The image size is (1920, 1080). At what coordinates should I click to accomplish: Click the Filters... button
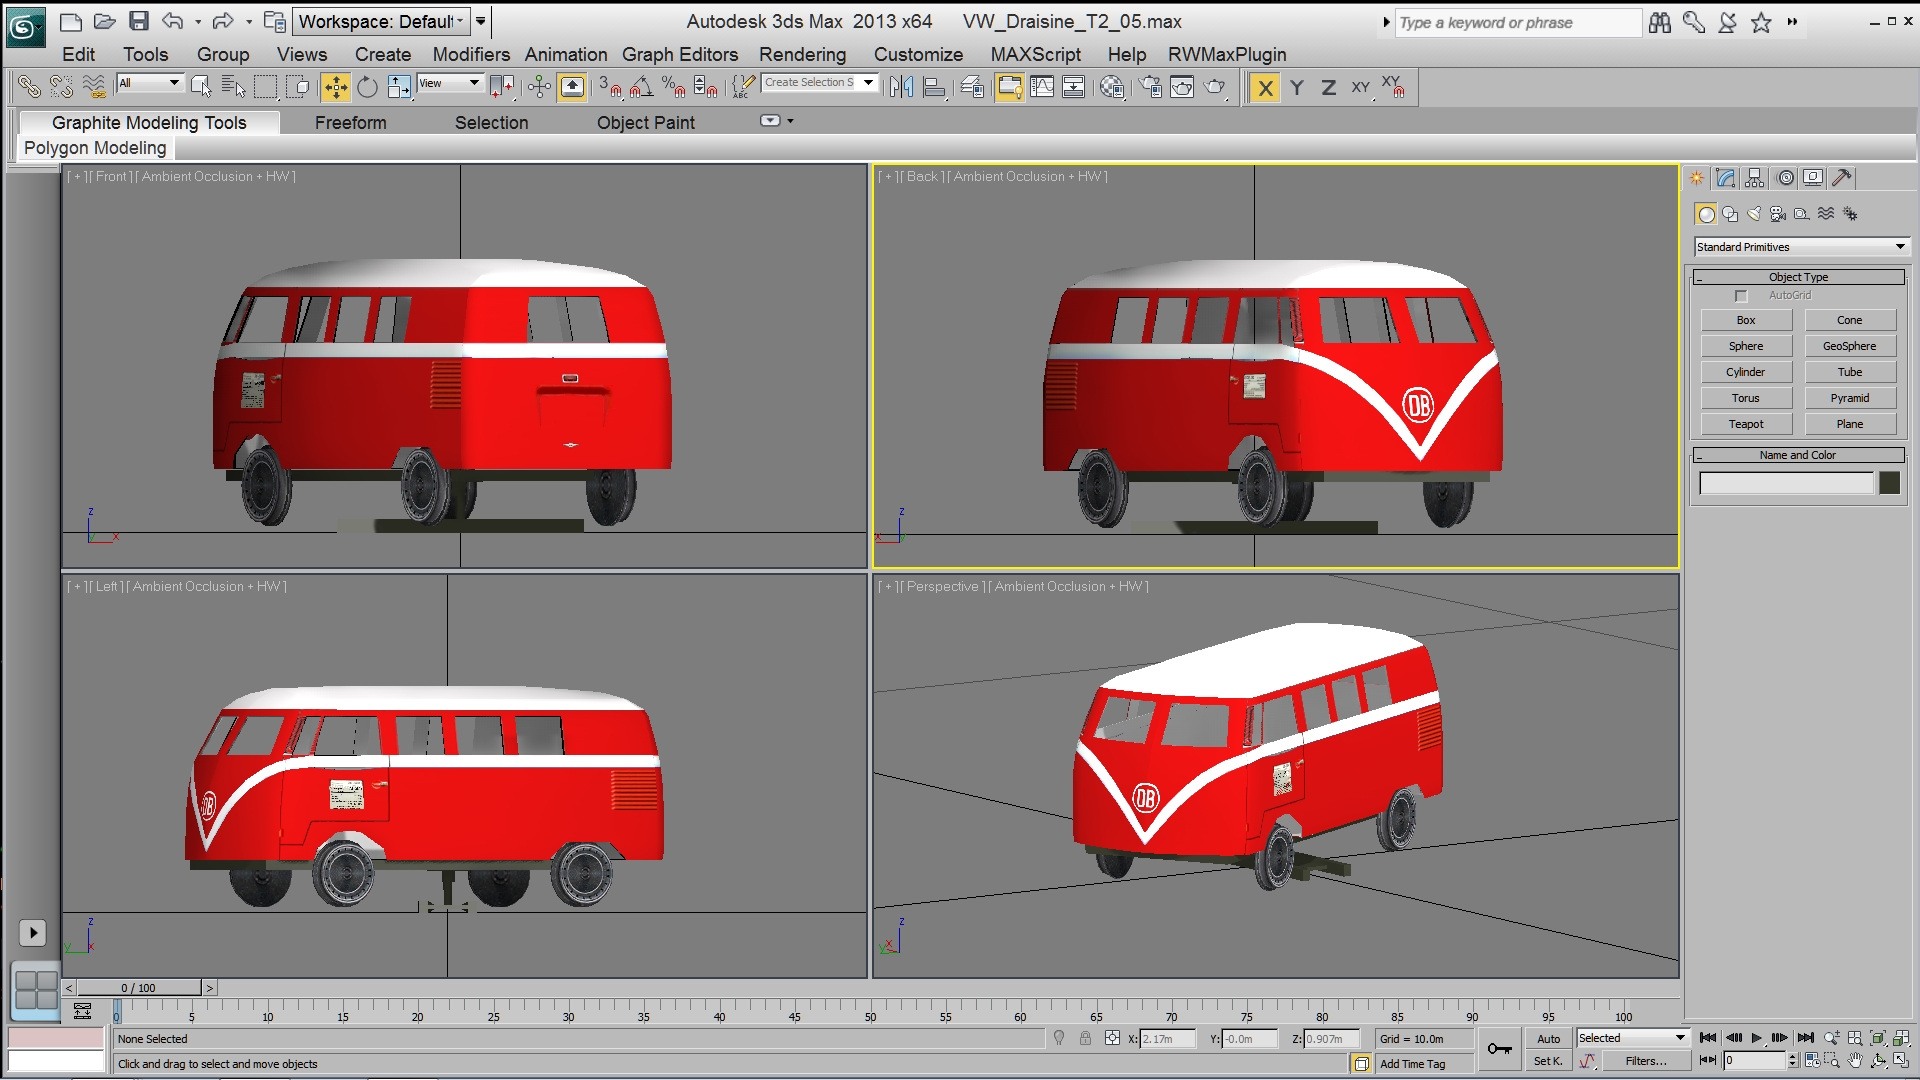pos(1645,1061)
